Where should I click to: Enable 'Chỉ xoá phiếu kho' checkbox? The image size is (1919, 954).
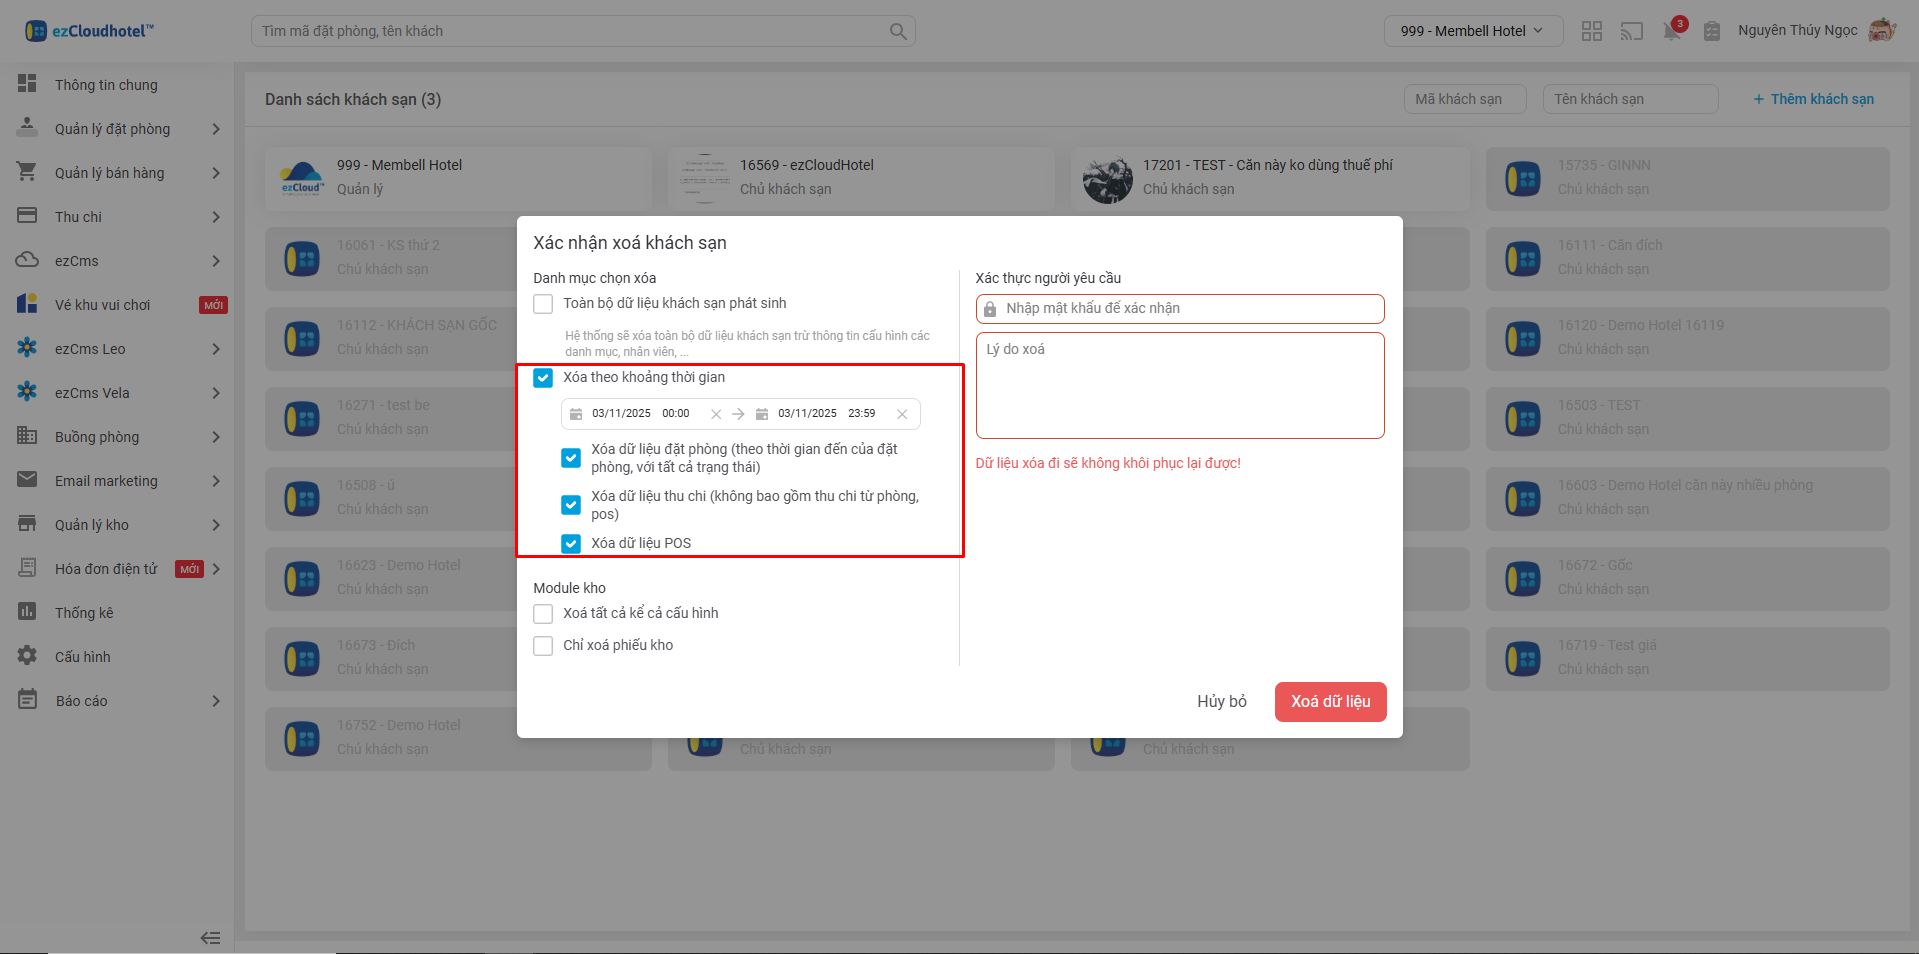pos(543,646)
